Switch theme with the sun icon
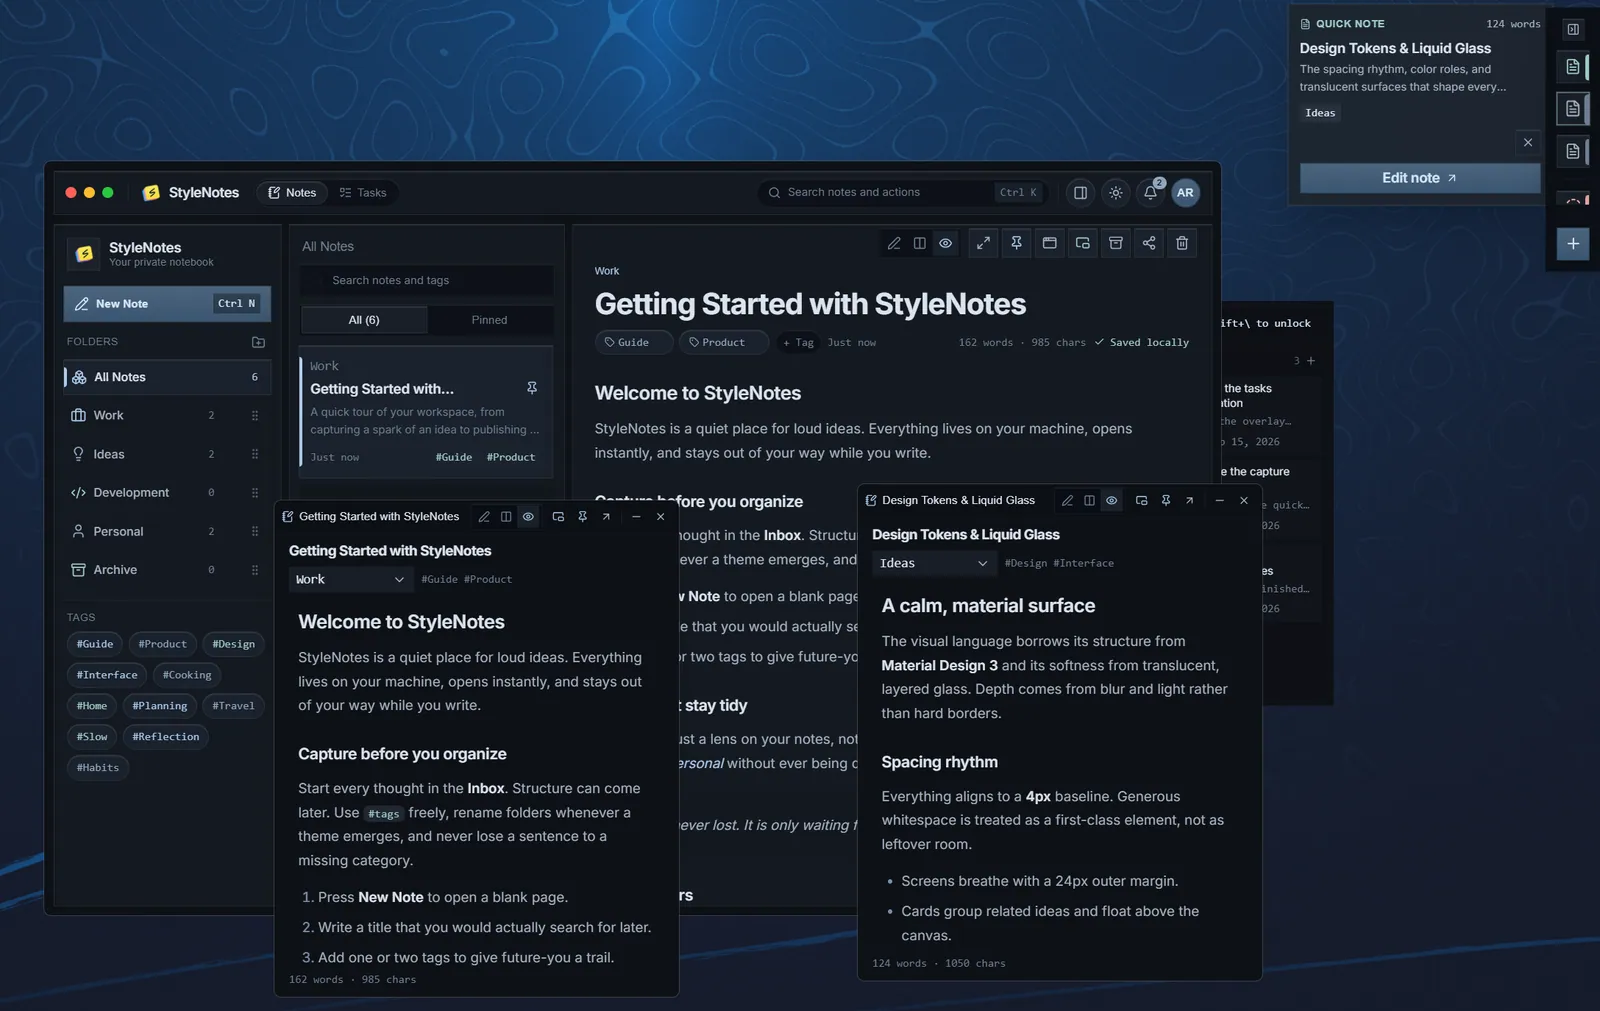1600x1011 pixels. coord(1116,193)
